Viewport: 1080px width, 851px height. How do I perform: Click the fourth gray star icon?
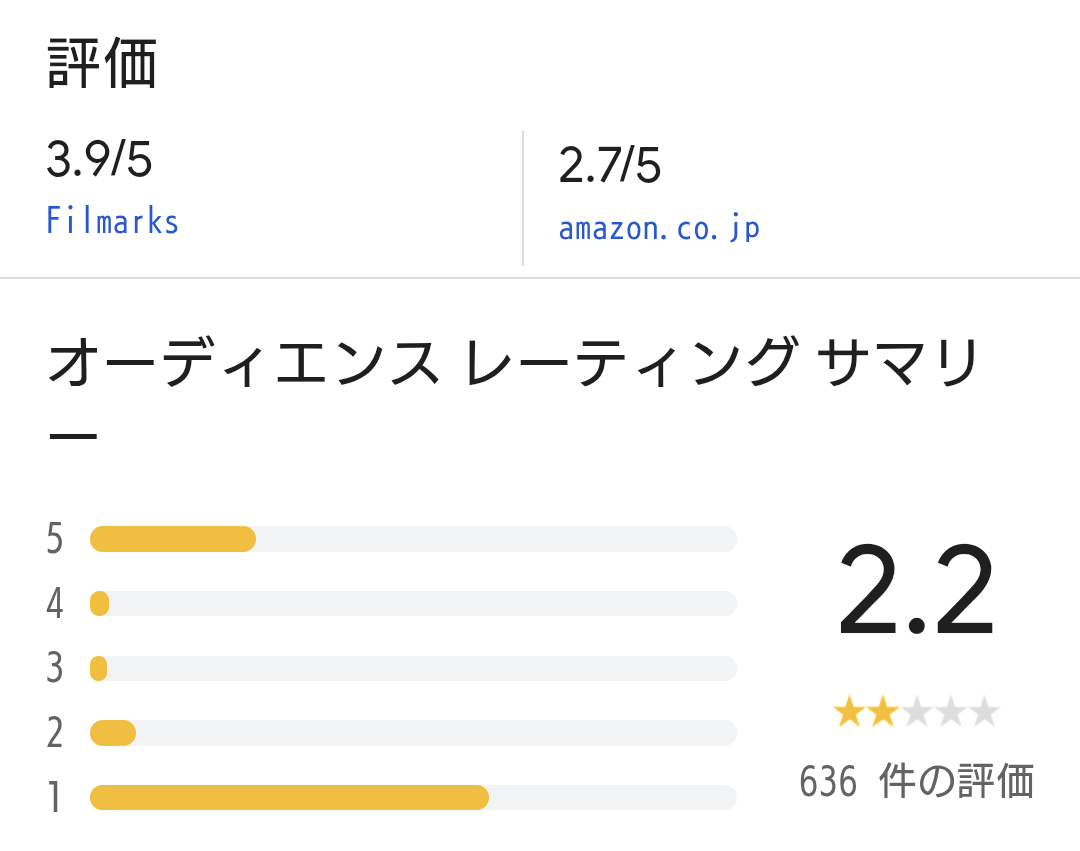click(x=951, y=712)
